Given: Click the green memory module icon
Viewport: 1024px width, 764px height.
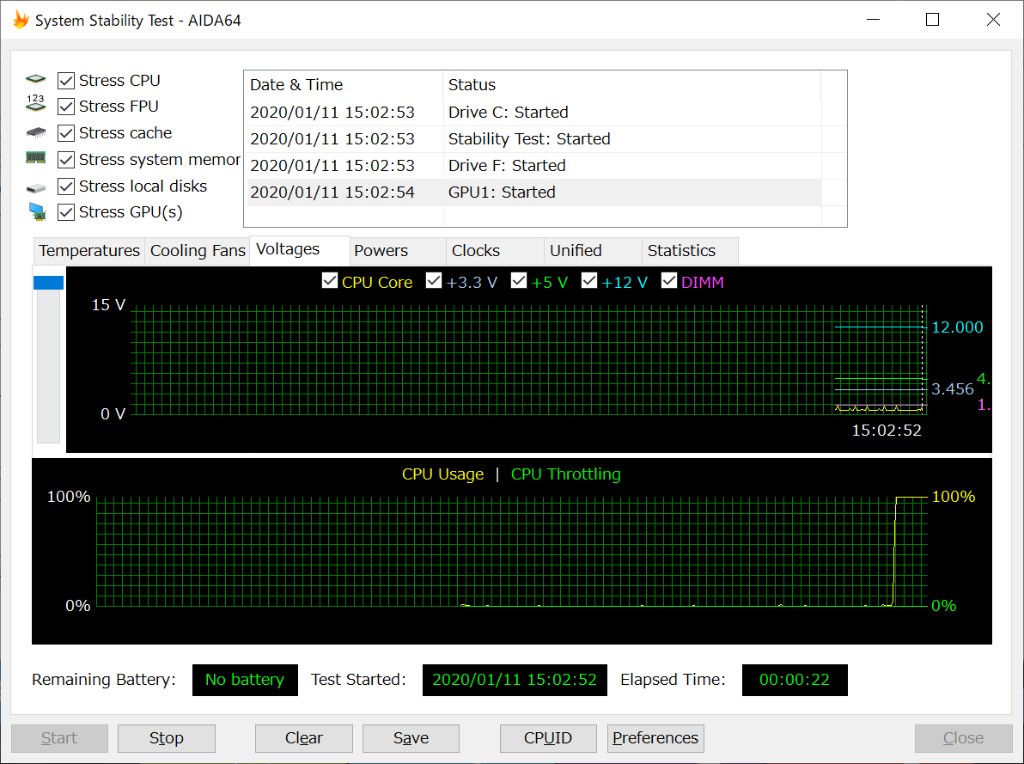Looking at the screenshot, I should point(35,157).
